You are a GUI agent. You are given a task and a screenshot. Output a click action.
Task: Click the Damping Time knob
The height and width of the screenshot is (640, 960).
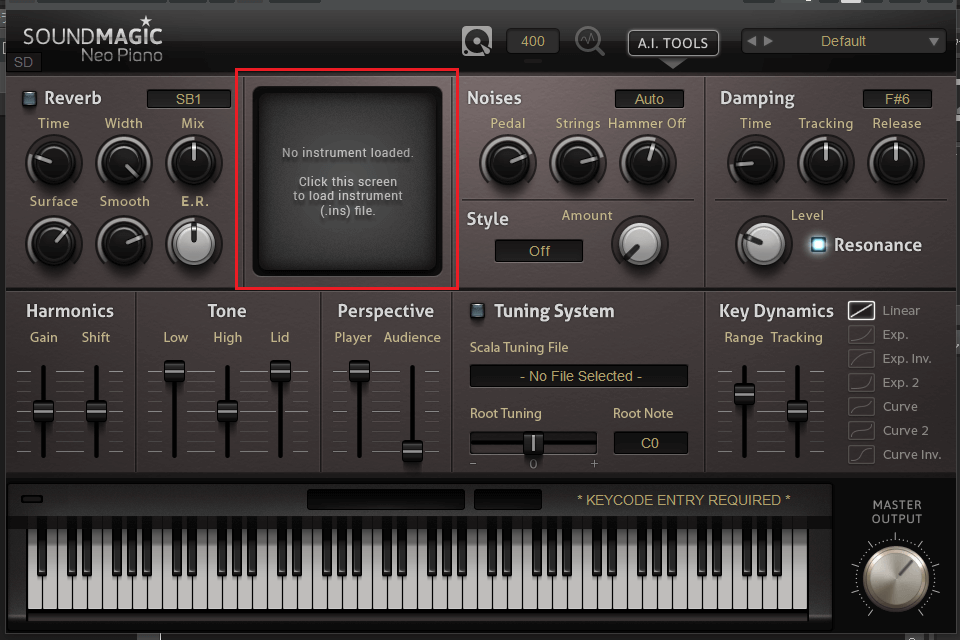pyautogui.click(x=756, y=162)
